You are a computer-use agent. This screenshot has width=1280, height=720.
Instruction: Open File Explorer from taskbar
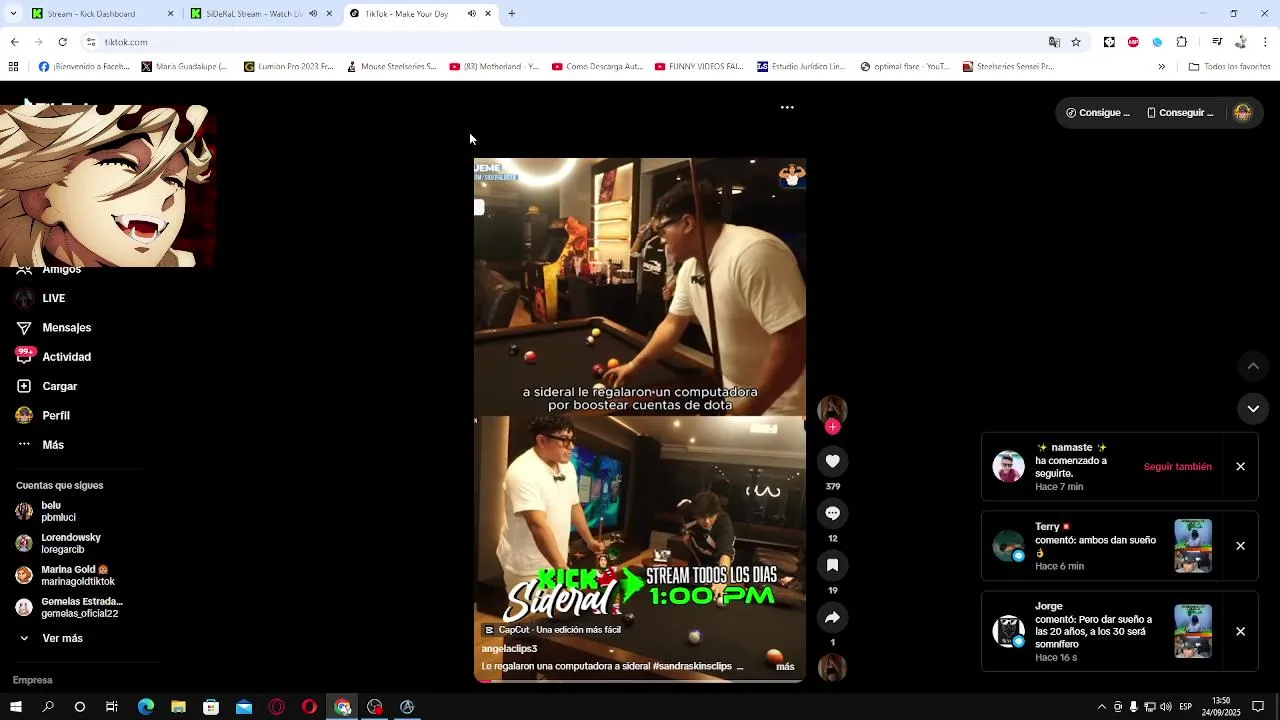178,707
